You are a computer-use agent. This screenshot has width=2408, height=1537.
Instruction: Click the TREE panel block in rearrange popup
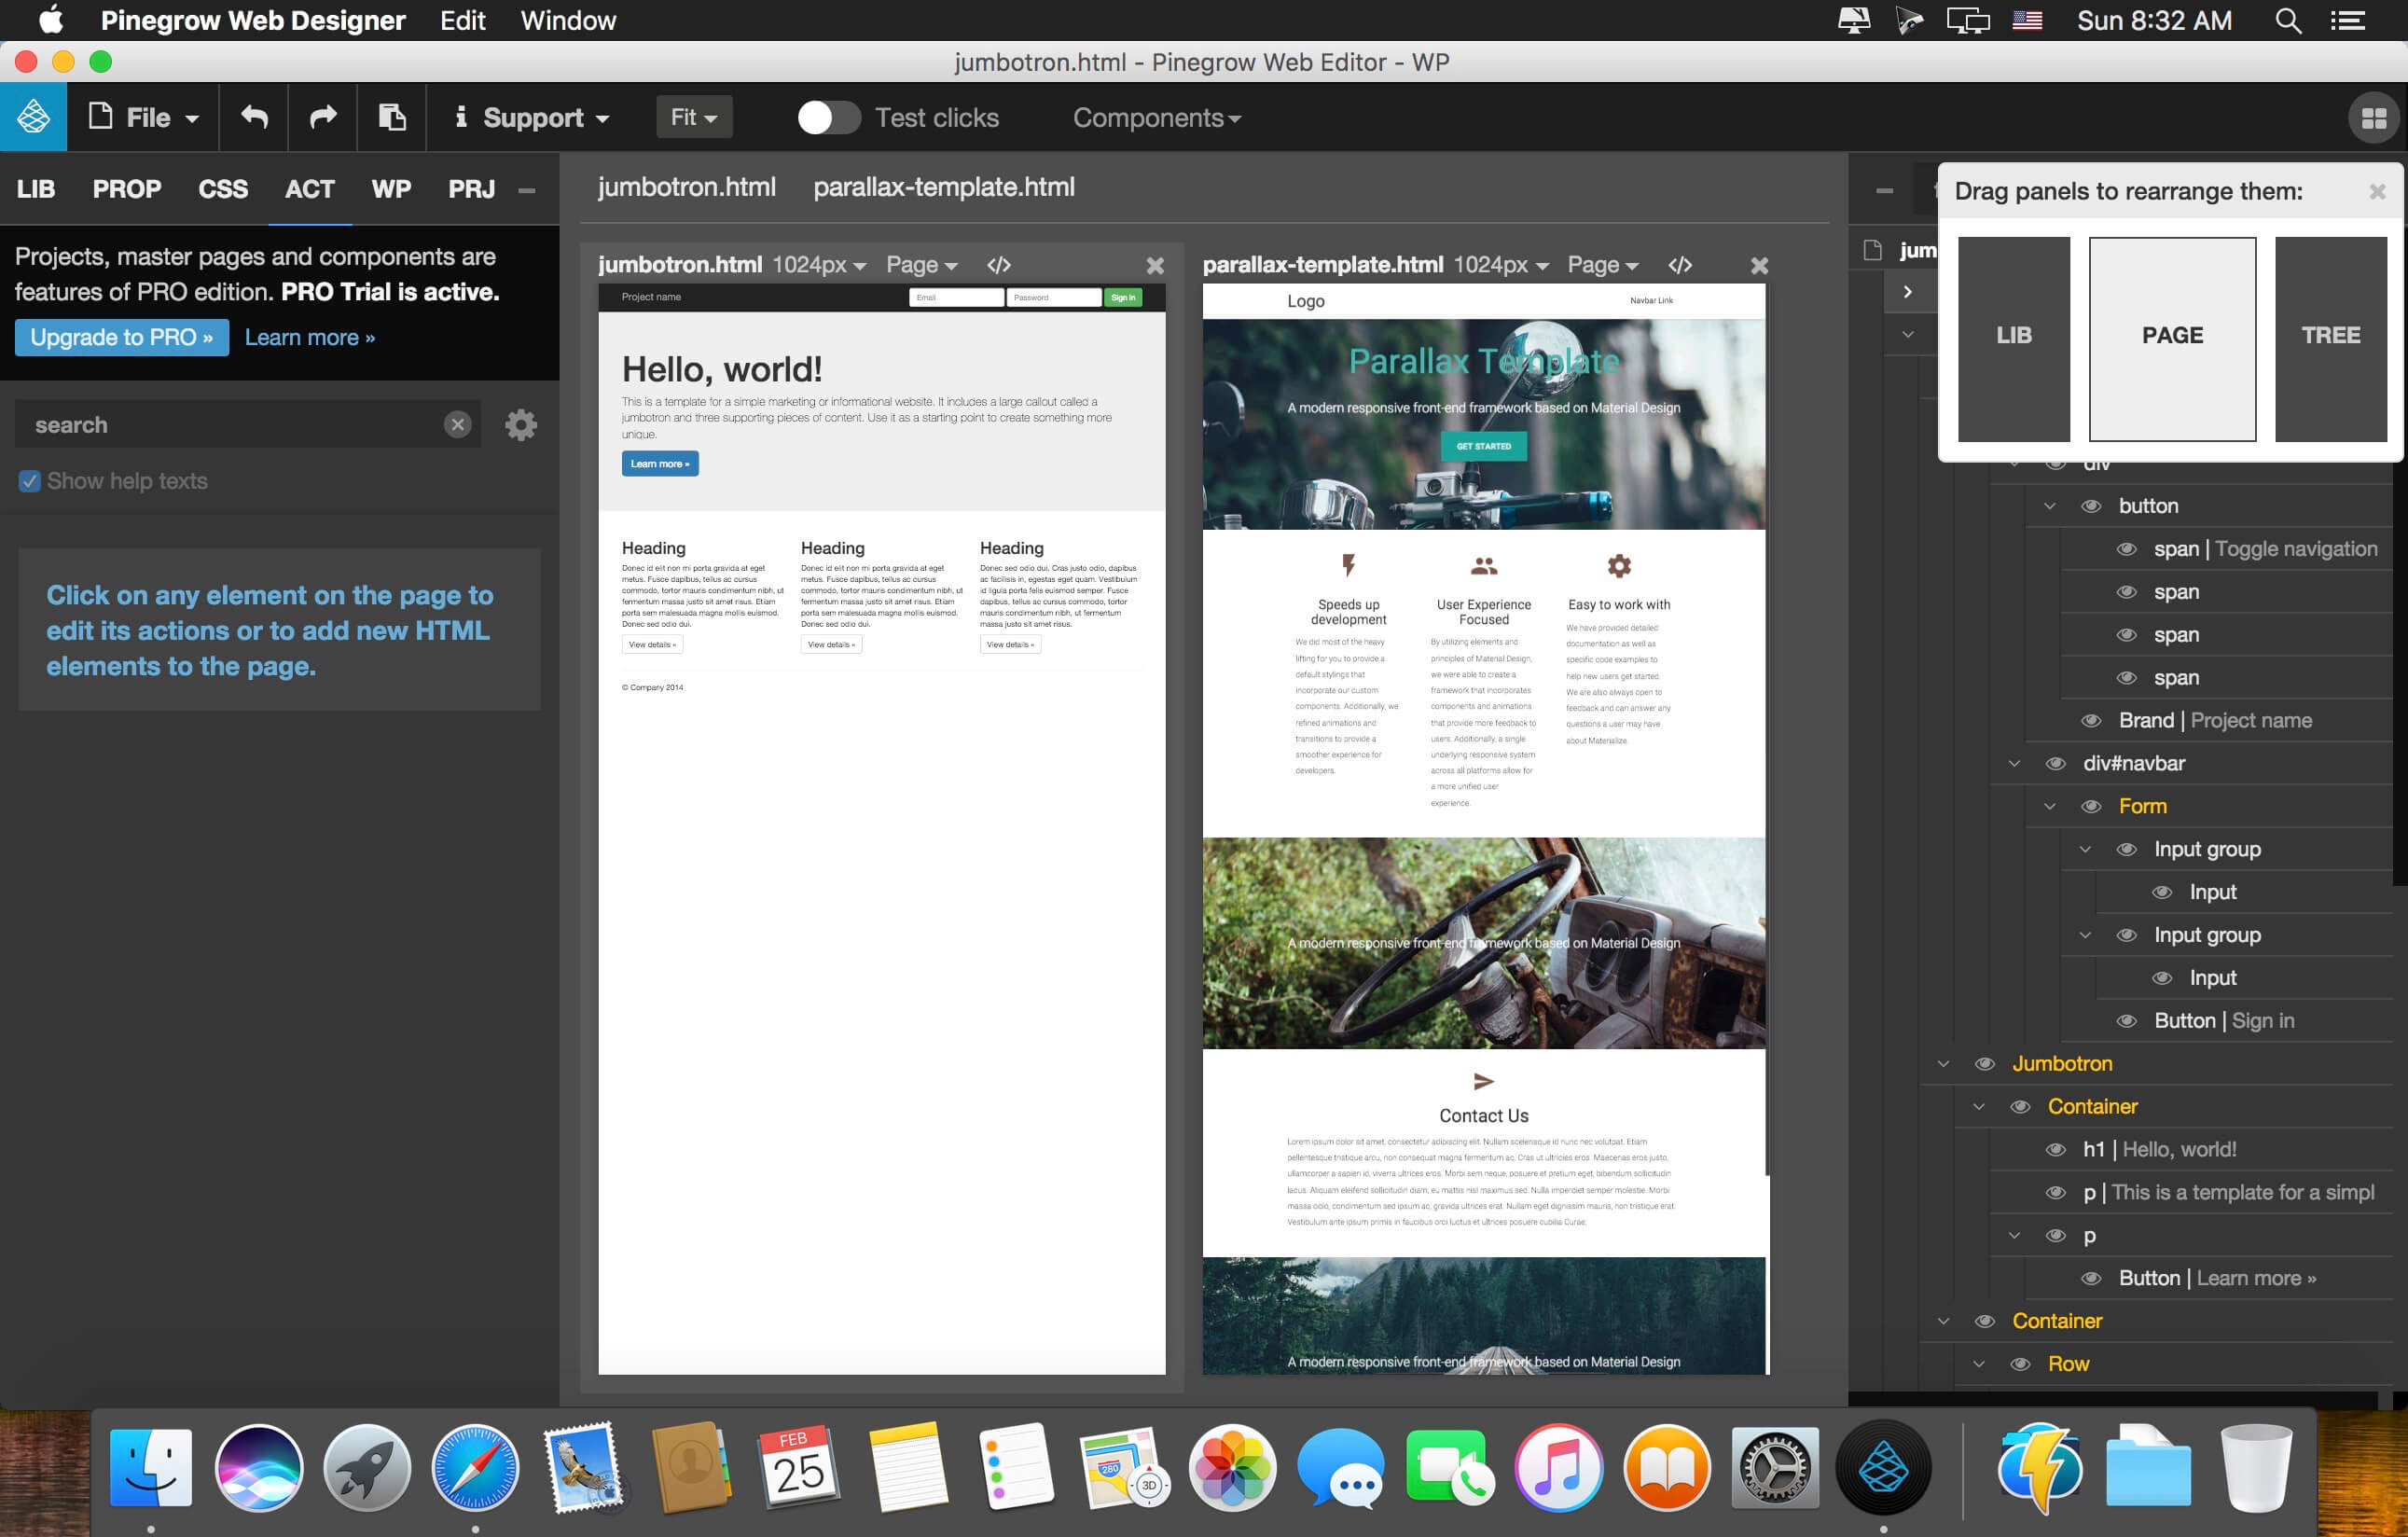click(x=2331, y=338)
